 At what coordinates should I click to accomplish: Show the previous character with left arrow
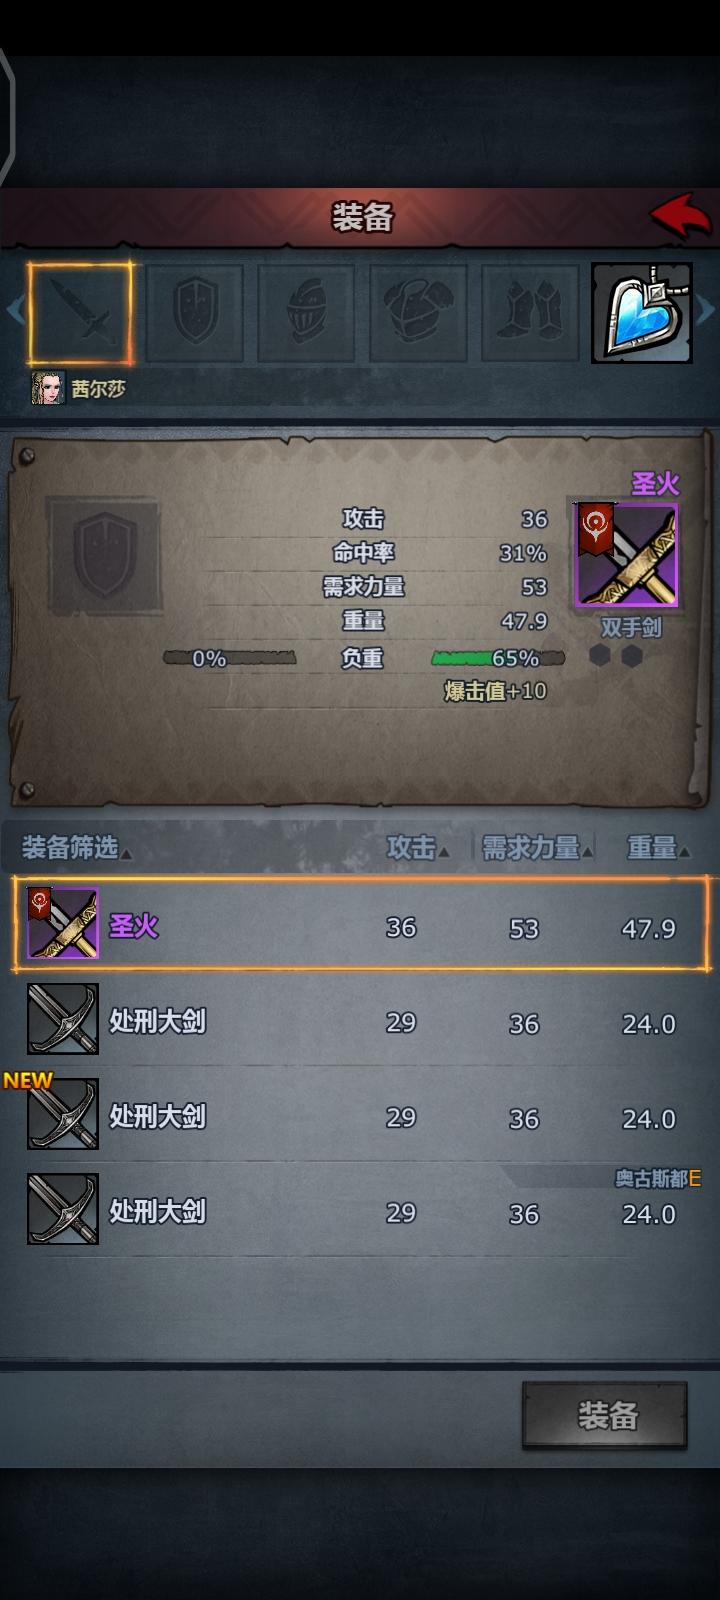(x=14, y=311)
